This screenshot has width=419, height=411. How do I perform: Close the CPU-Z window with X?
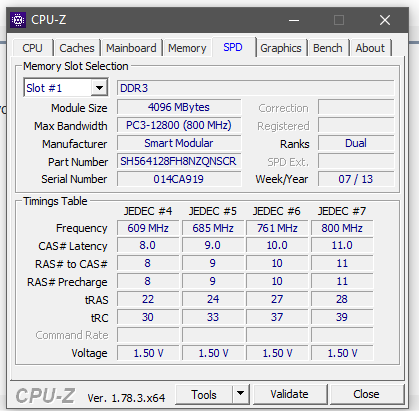pyautogui.click(x=385, y=20)
